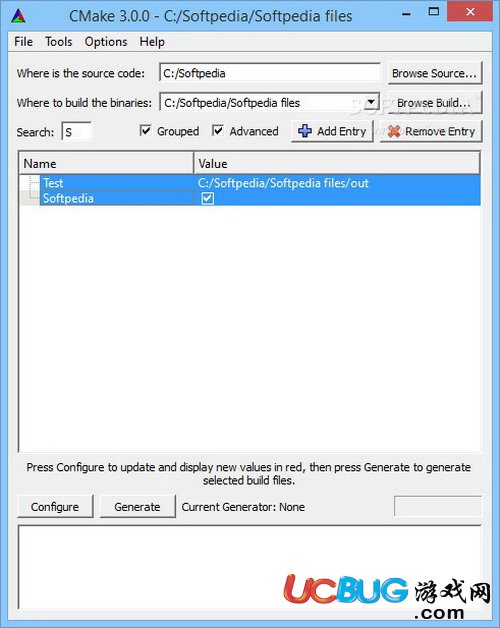Uncheck the Softpedia entry value checkbox
The image size is (500, 628).
[208, 198]
